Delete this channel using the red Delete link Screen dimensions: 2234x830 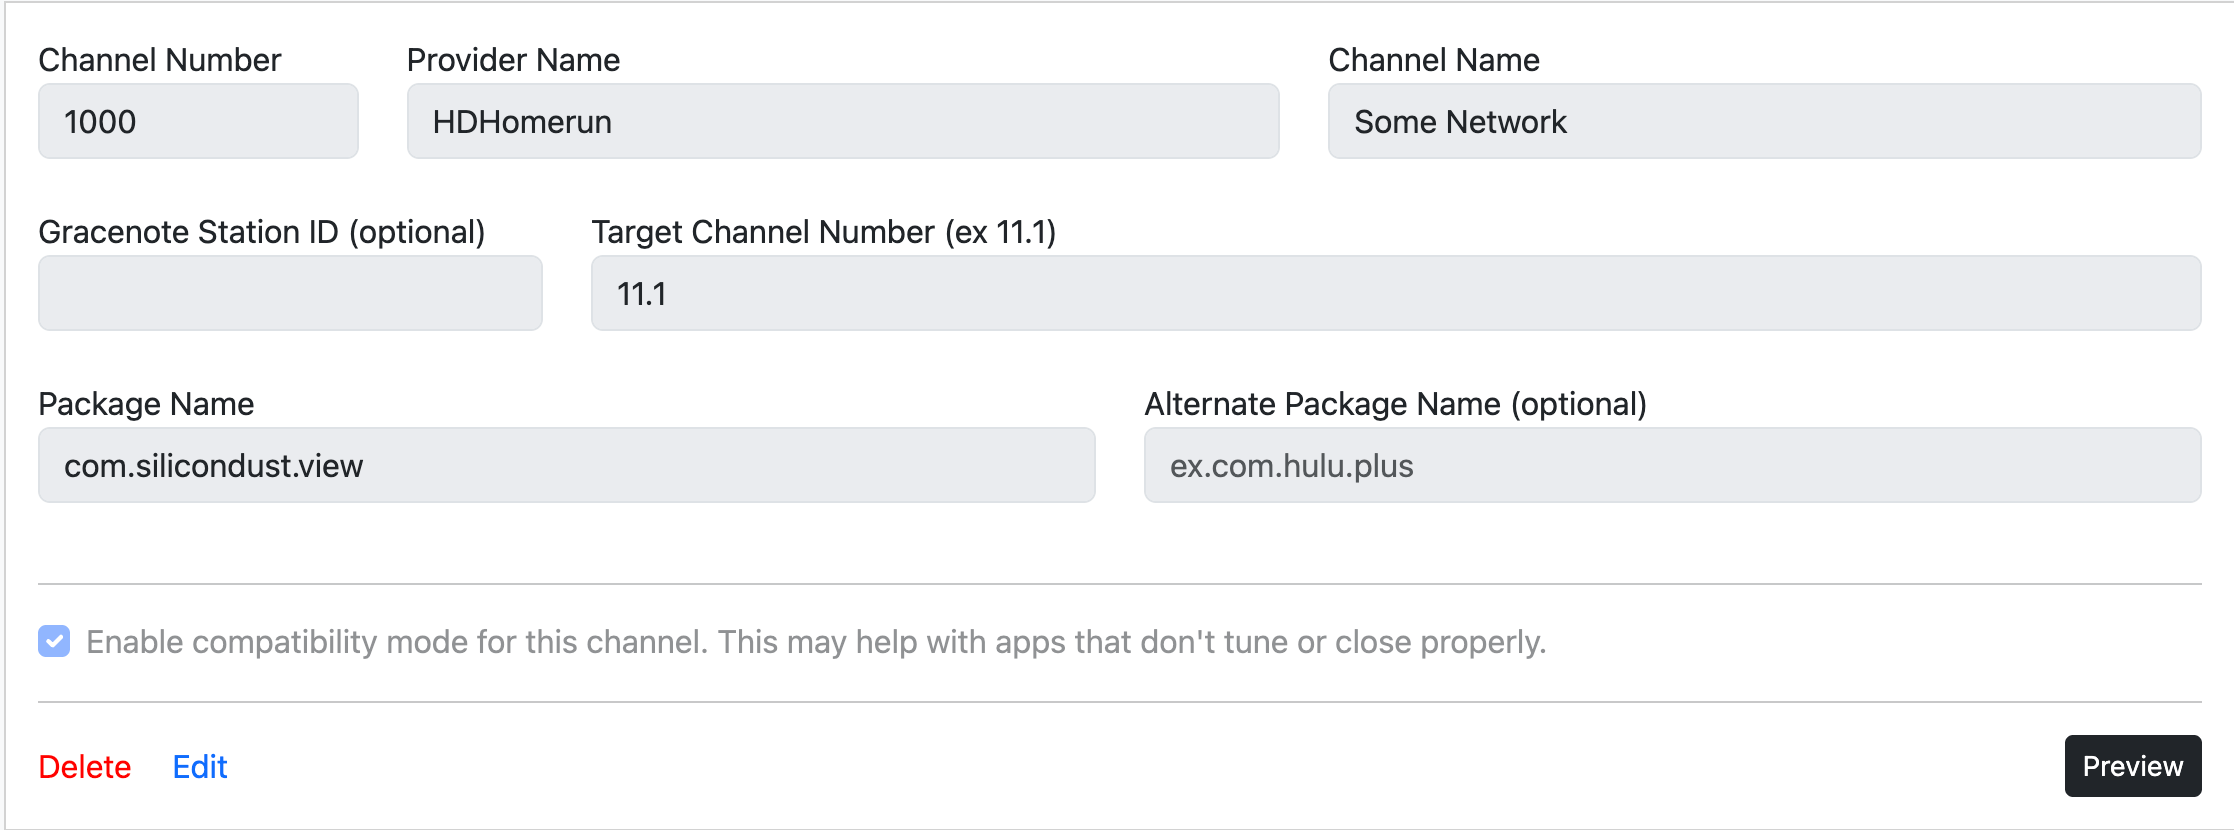pyautogui.click(x=85, y=767)
